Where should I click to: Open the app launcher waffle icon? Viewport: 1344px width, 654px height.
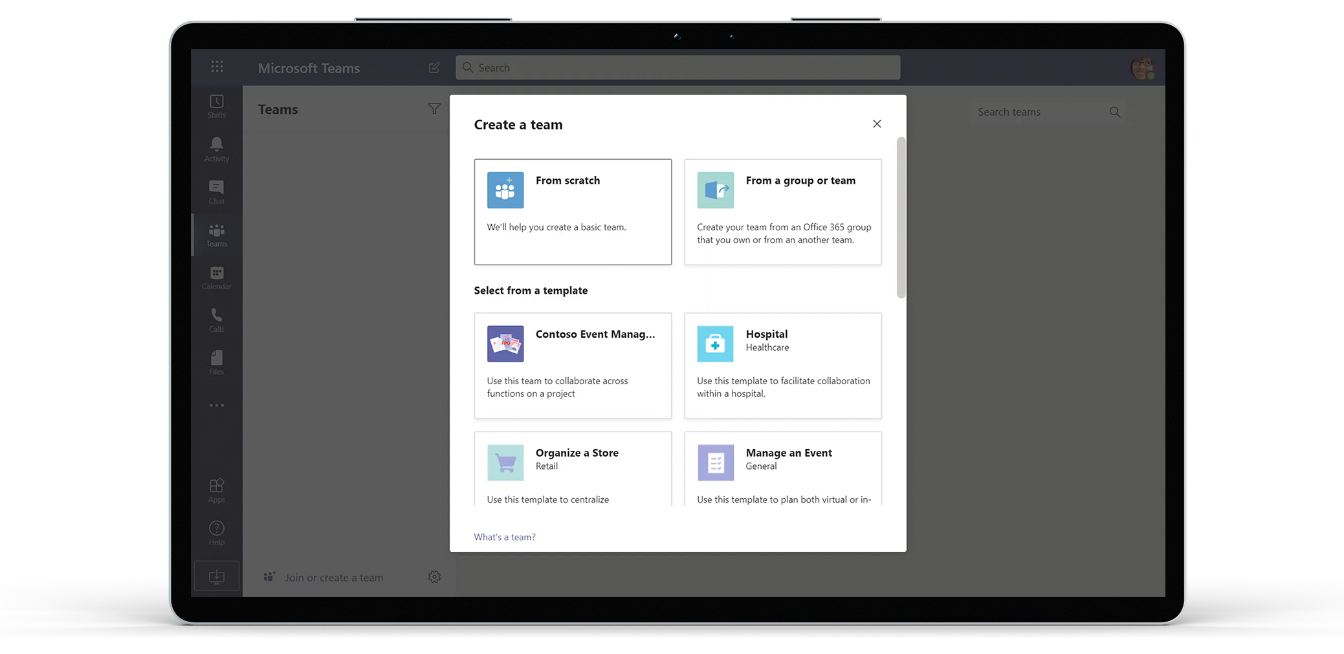point(217,67)
